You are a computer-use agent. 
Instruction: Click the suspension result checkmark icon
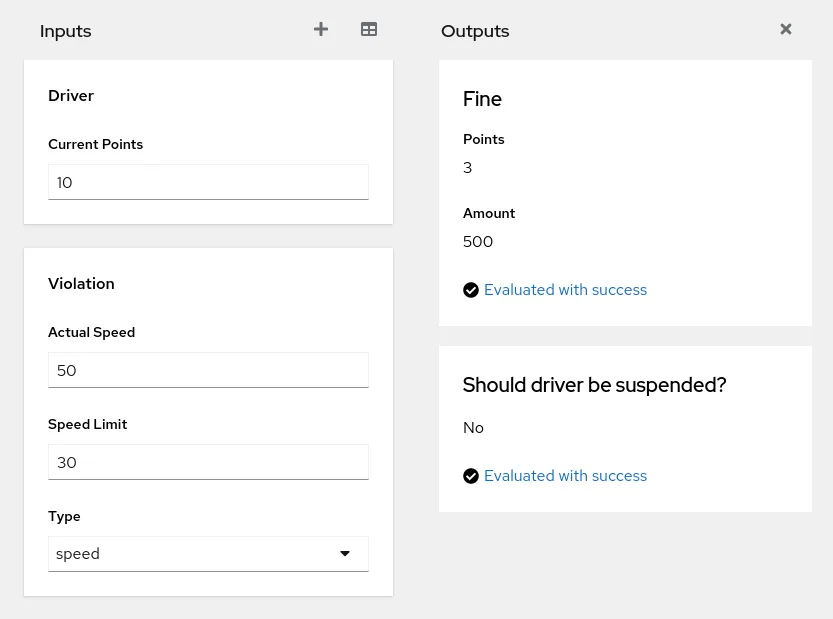[471, 476]
